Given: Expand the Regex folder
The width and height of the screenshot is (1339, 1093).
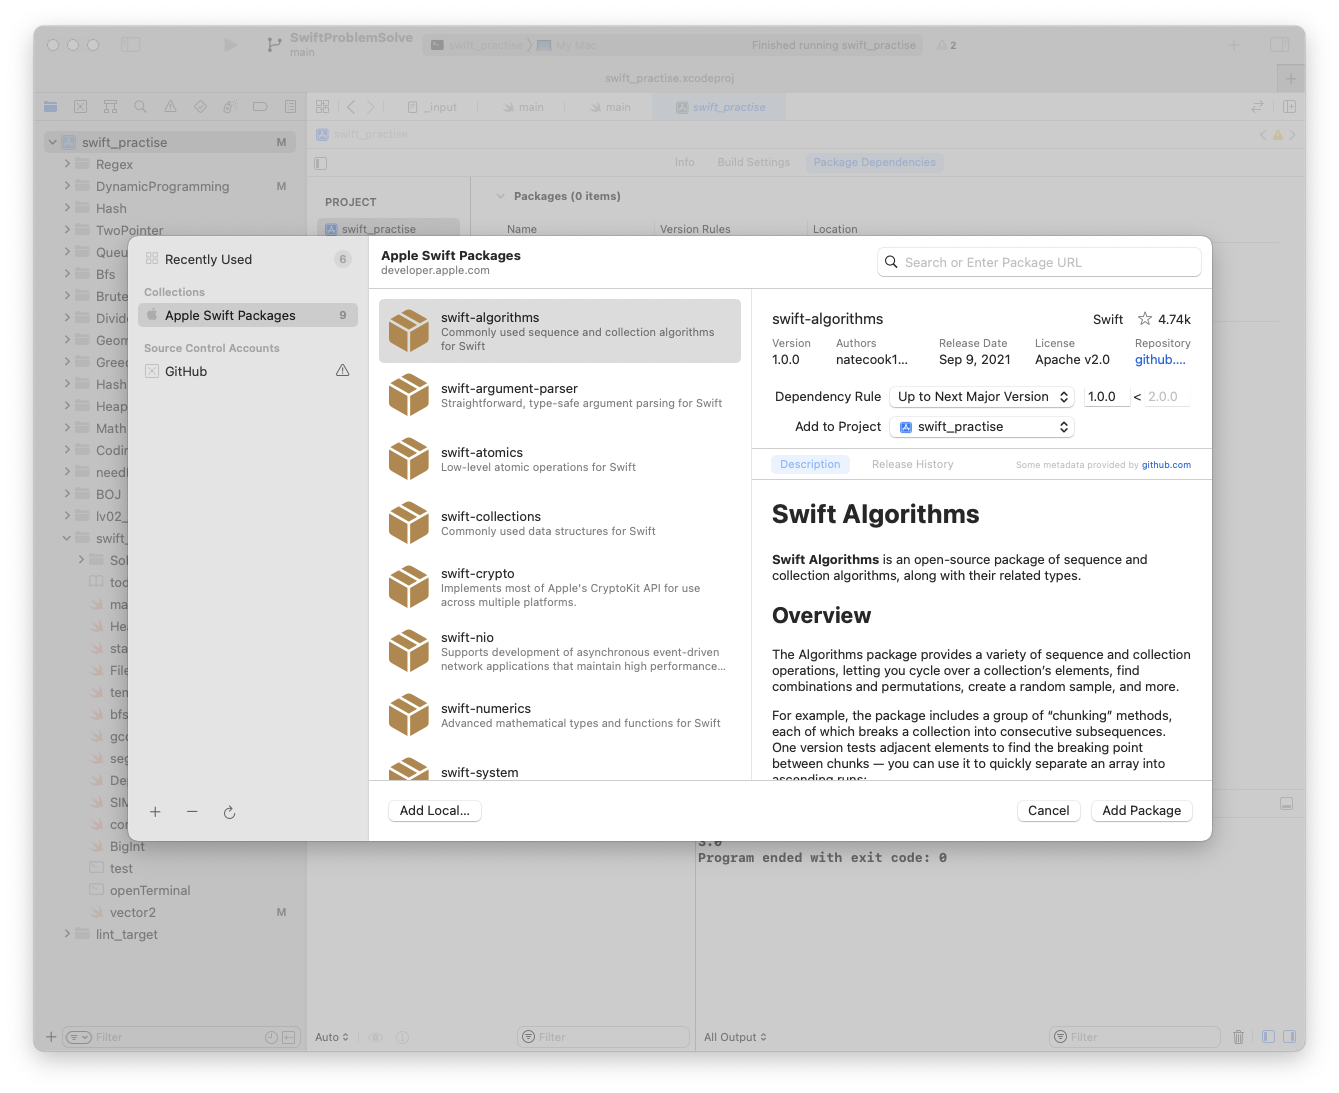Looking at the screenshot, I should (x=68, y=164).
